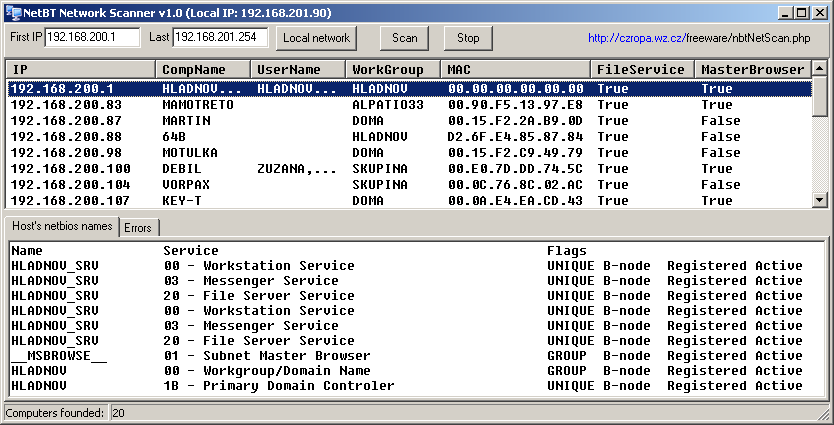Sort by the CompName column header
The height and width of the screenshot is (425, 834).
[x=203, y=70]
